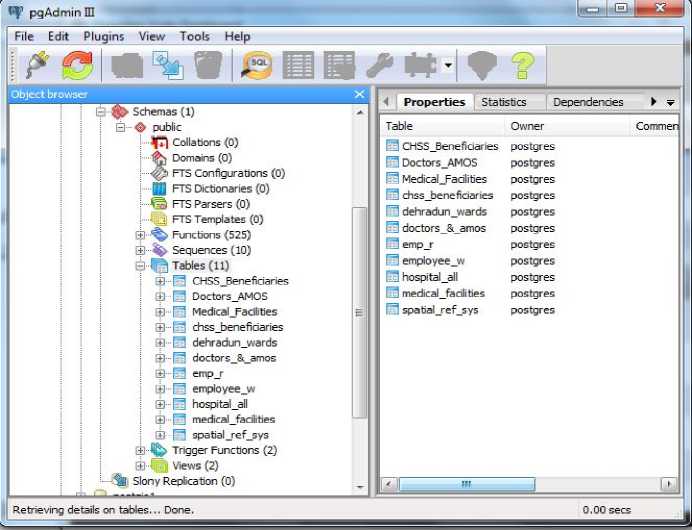Click the Views (2) icon
The width and height of the screenshot is (692, 530).
tap(159, 466)
